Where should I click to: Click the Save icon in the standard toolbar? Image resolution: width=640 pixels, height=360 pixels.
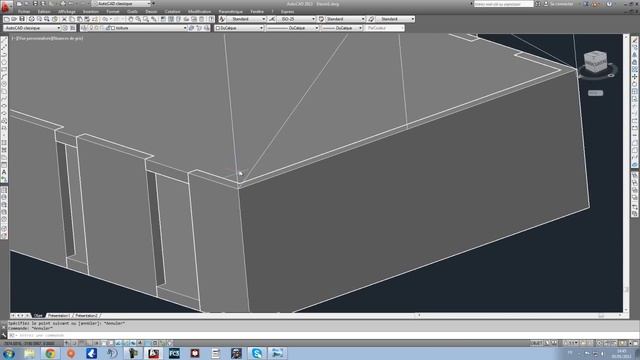tap(22, 19)
